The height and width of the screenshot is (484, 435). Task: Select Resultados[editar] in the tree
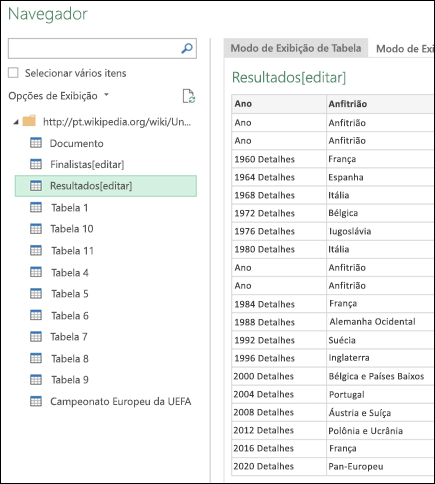[x=106, y=186]
